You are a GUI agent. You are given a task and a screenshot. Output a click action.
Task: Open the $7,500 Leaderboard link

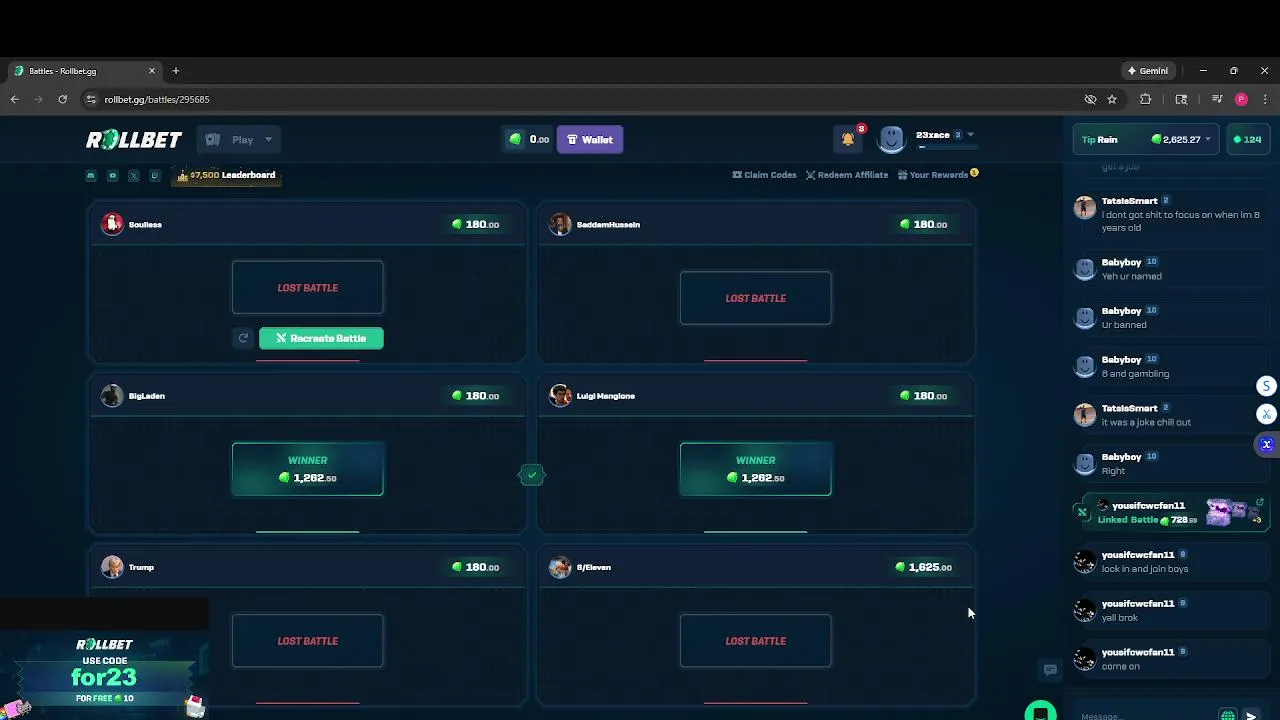click(226, 175)
